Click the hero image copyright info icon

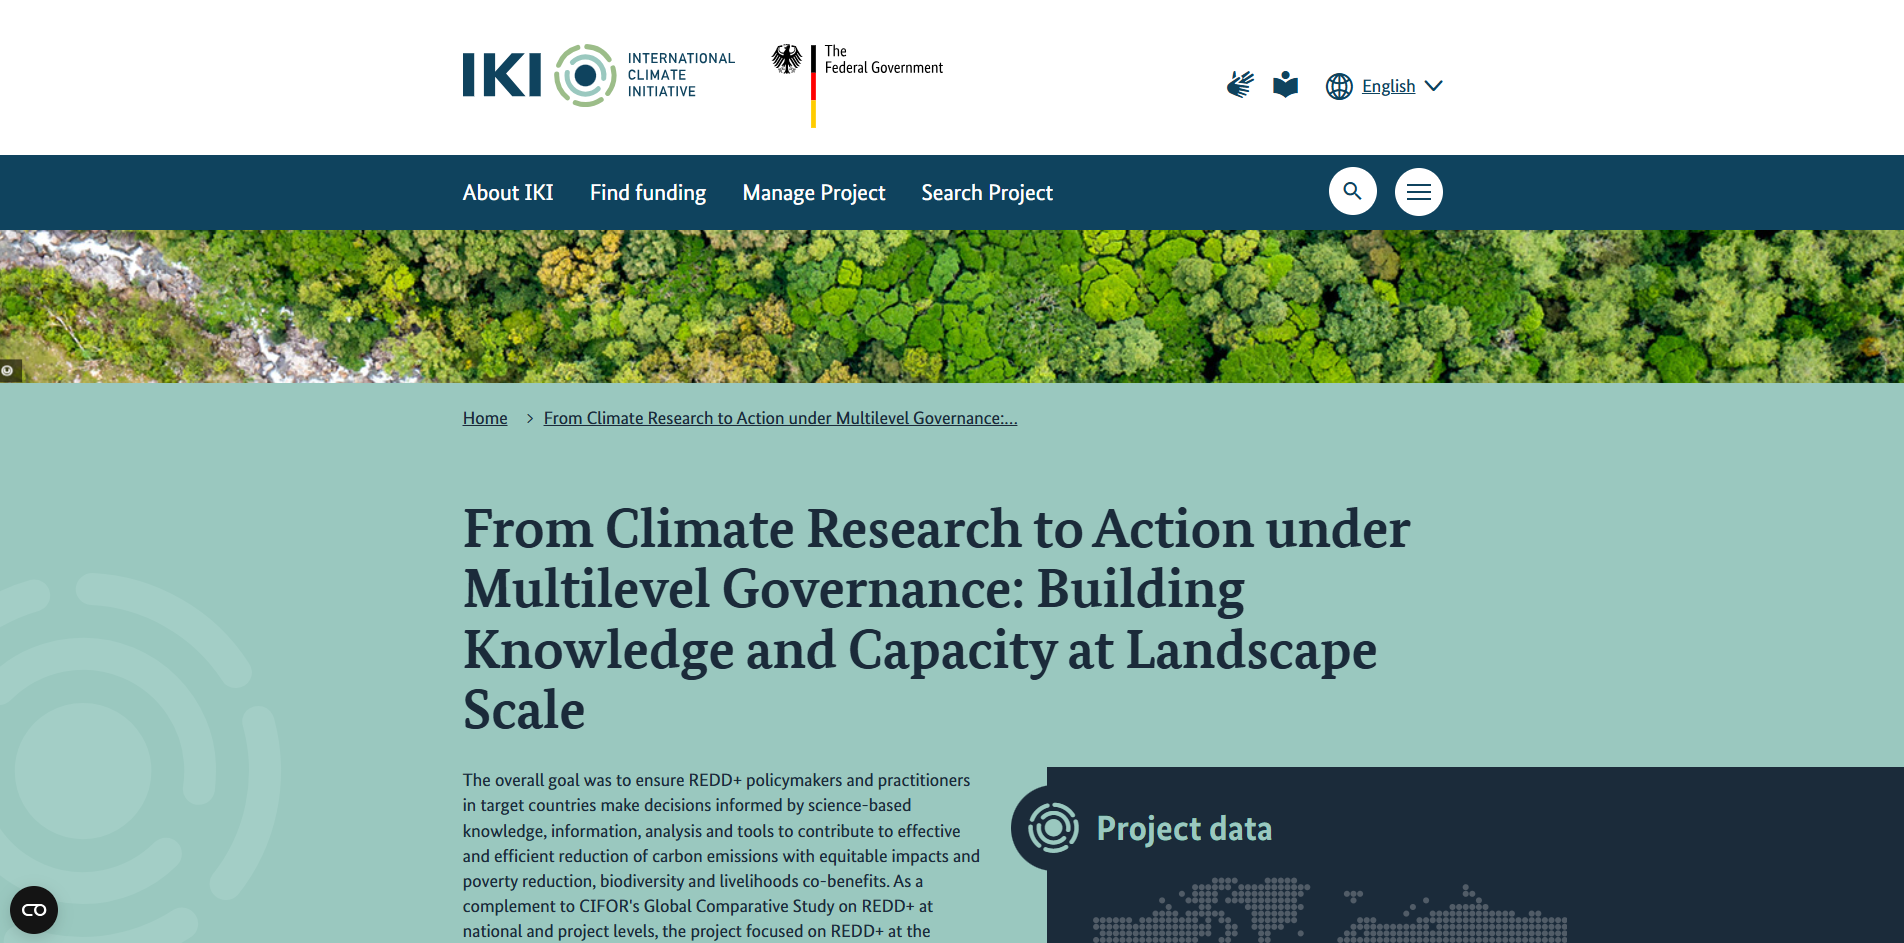8,371
